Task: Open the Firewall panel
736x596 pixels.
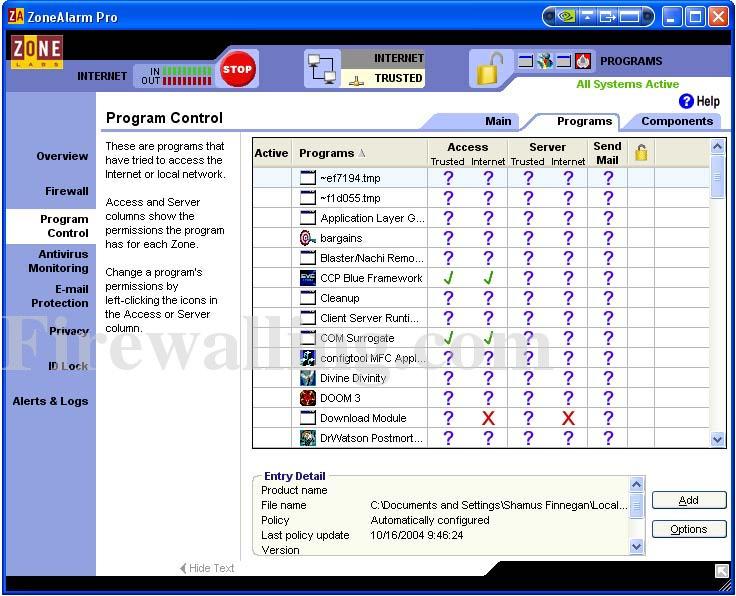Action: click(x=67, y=191)
